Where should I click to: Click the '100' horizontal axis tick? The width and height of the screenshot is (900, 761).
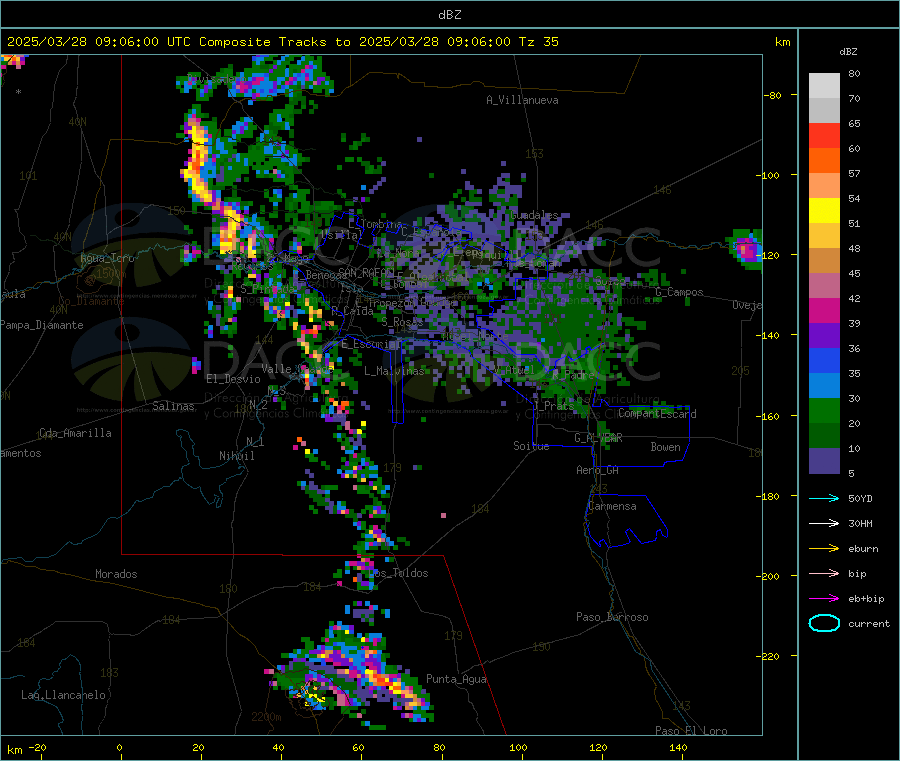pyautogui.click(x=518, y=747)
